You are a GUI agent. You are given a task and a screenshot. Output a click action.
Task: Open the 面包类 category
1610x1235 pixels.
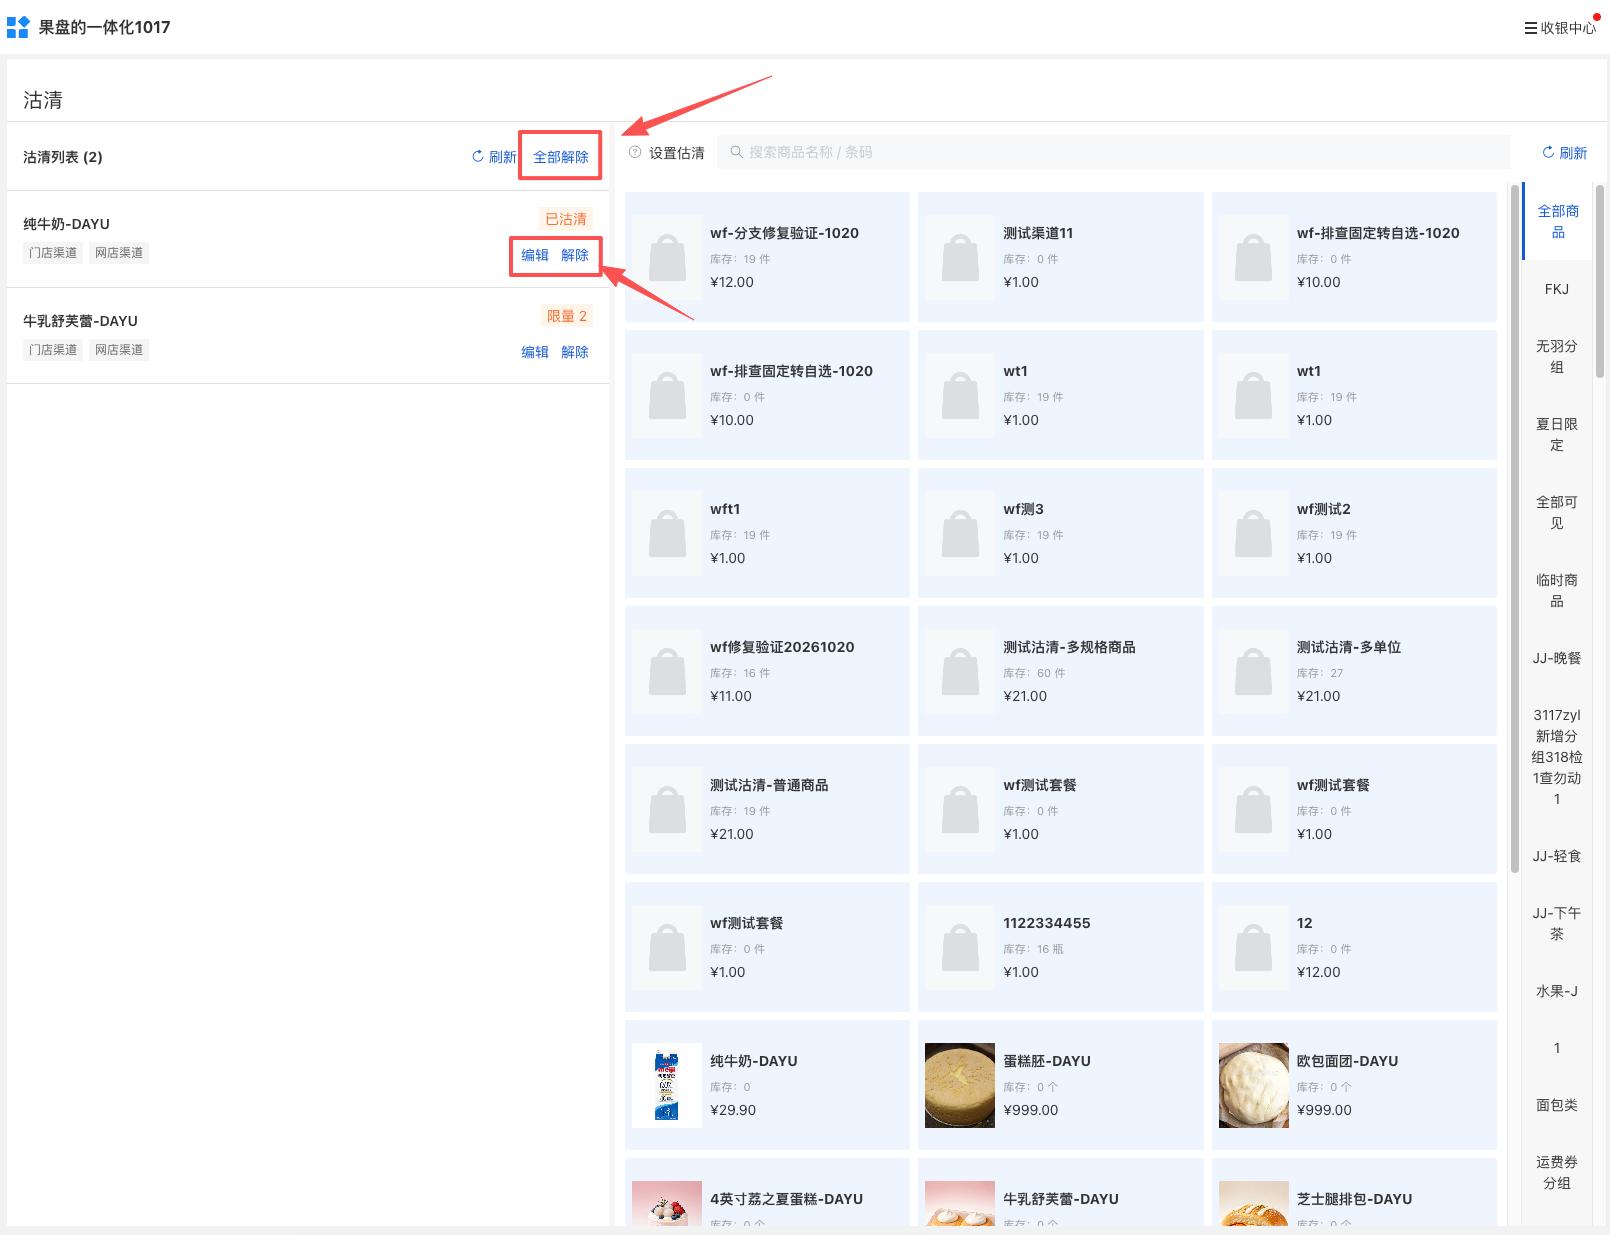[1557, 1105]
